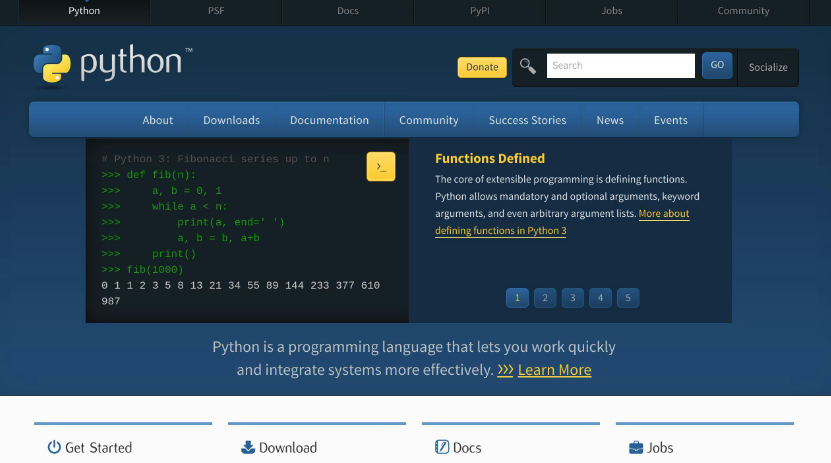Follow the Learn More link
The height and width of the screenshot is (463, 831).
pyautogui.click(x=554, y=370)
